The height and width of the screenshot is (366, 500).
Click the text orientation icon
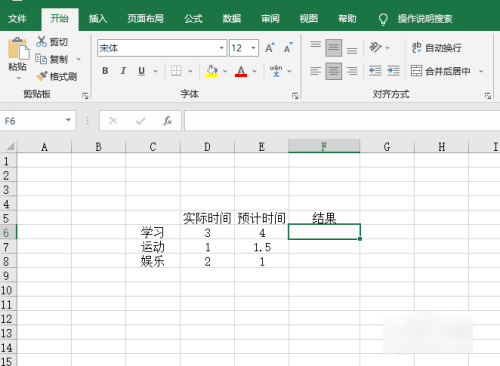tap(375, 48)
